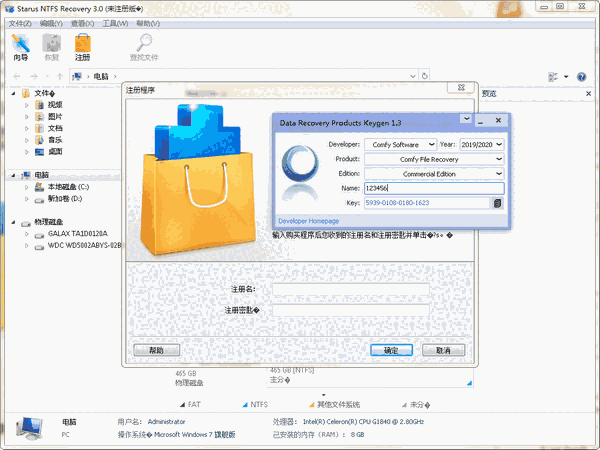The image size is (600, 450).
Task: Go forward with the right arrow
Action: 34,77
